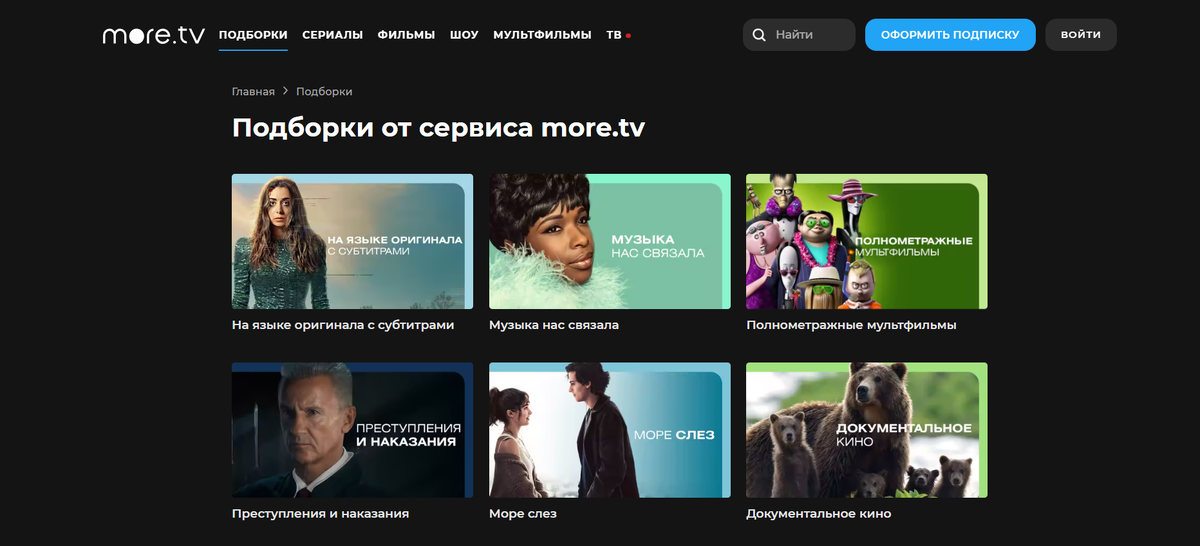Open the Мультфильмы category
1200x546 pixels.
542,34
